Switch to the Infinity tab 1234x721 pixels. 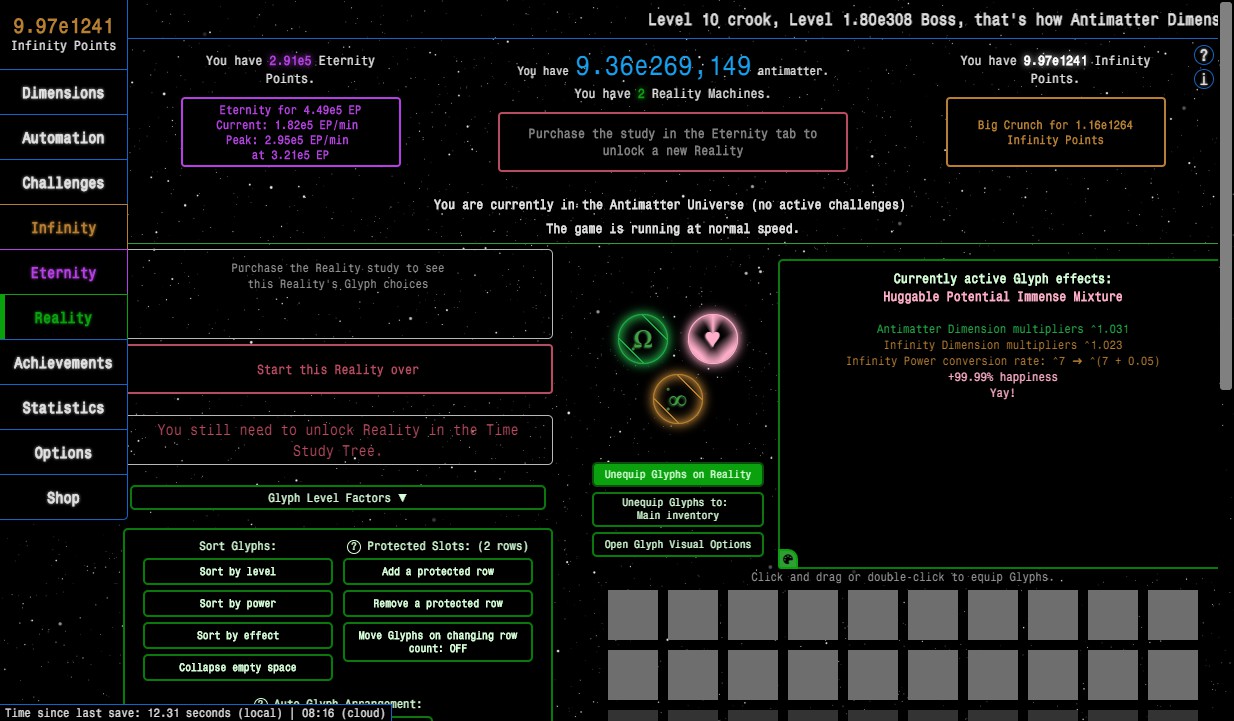click(x=63, y=228)
